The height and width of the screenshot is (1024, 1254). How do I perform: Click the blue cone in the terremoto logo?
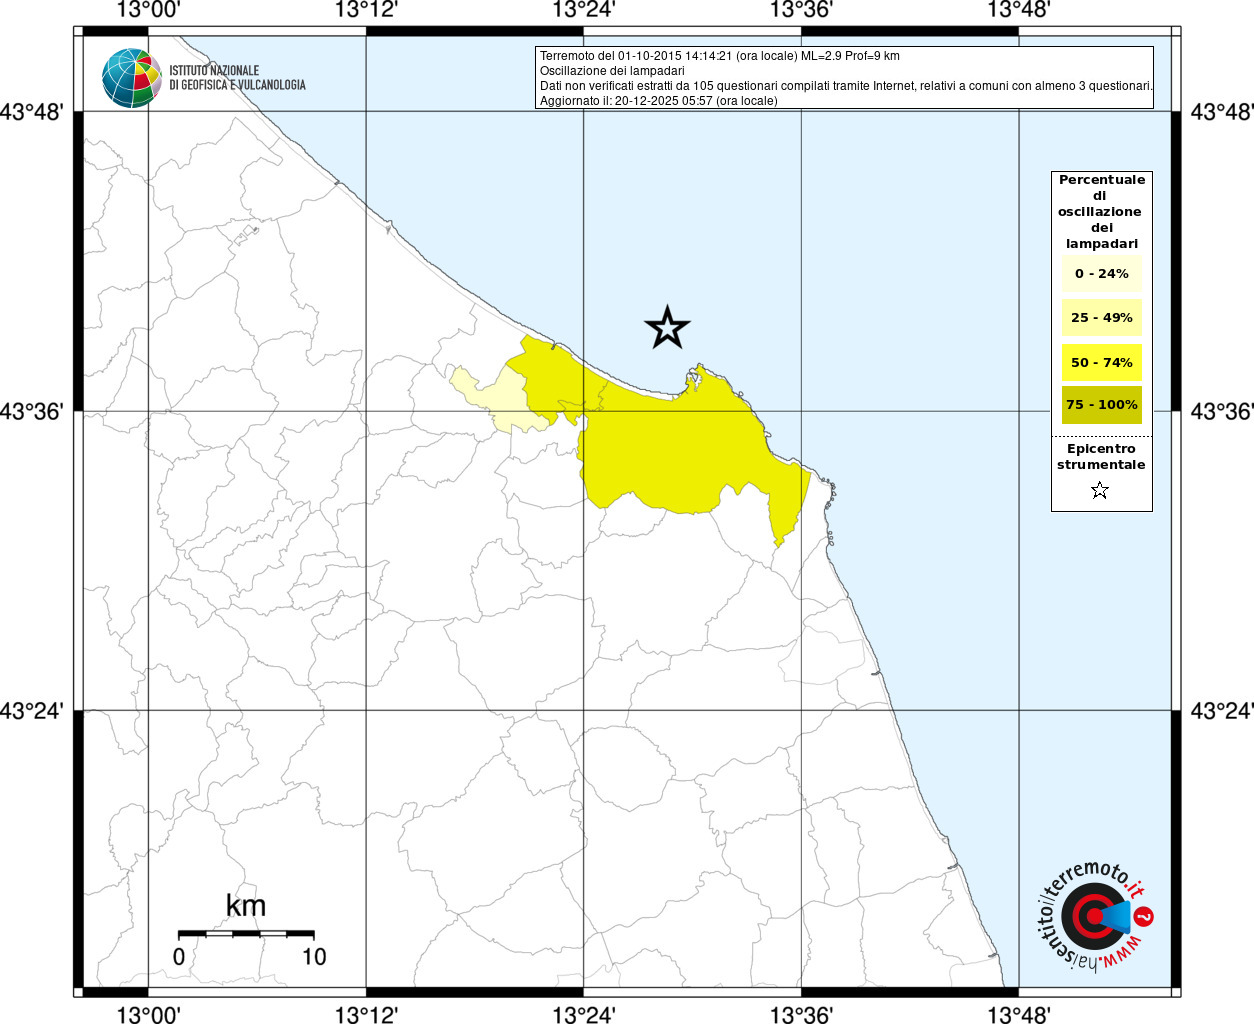pyautogui.click(x=1116, y=917)
